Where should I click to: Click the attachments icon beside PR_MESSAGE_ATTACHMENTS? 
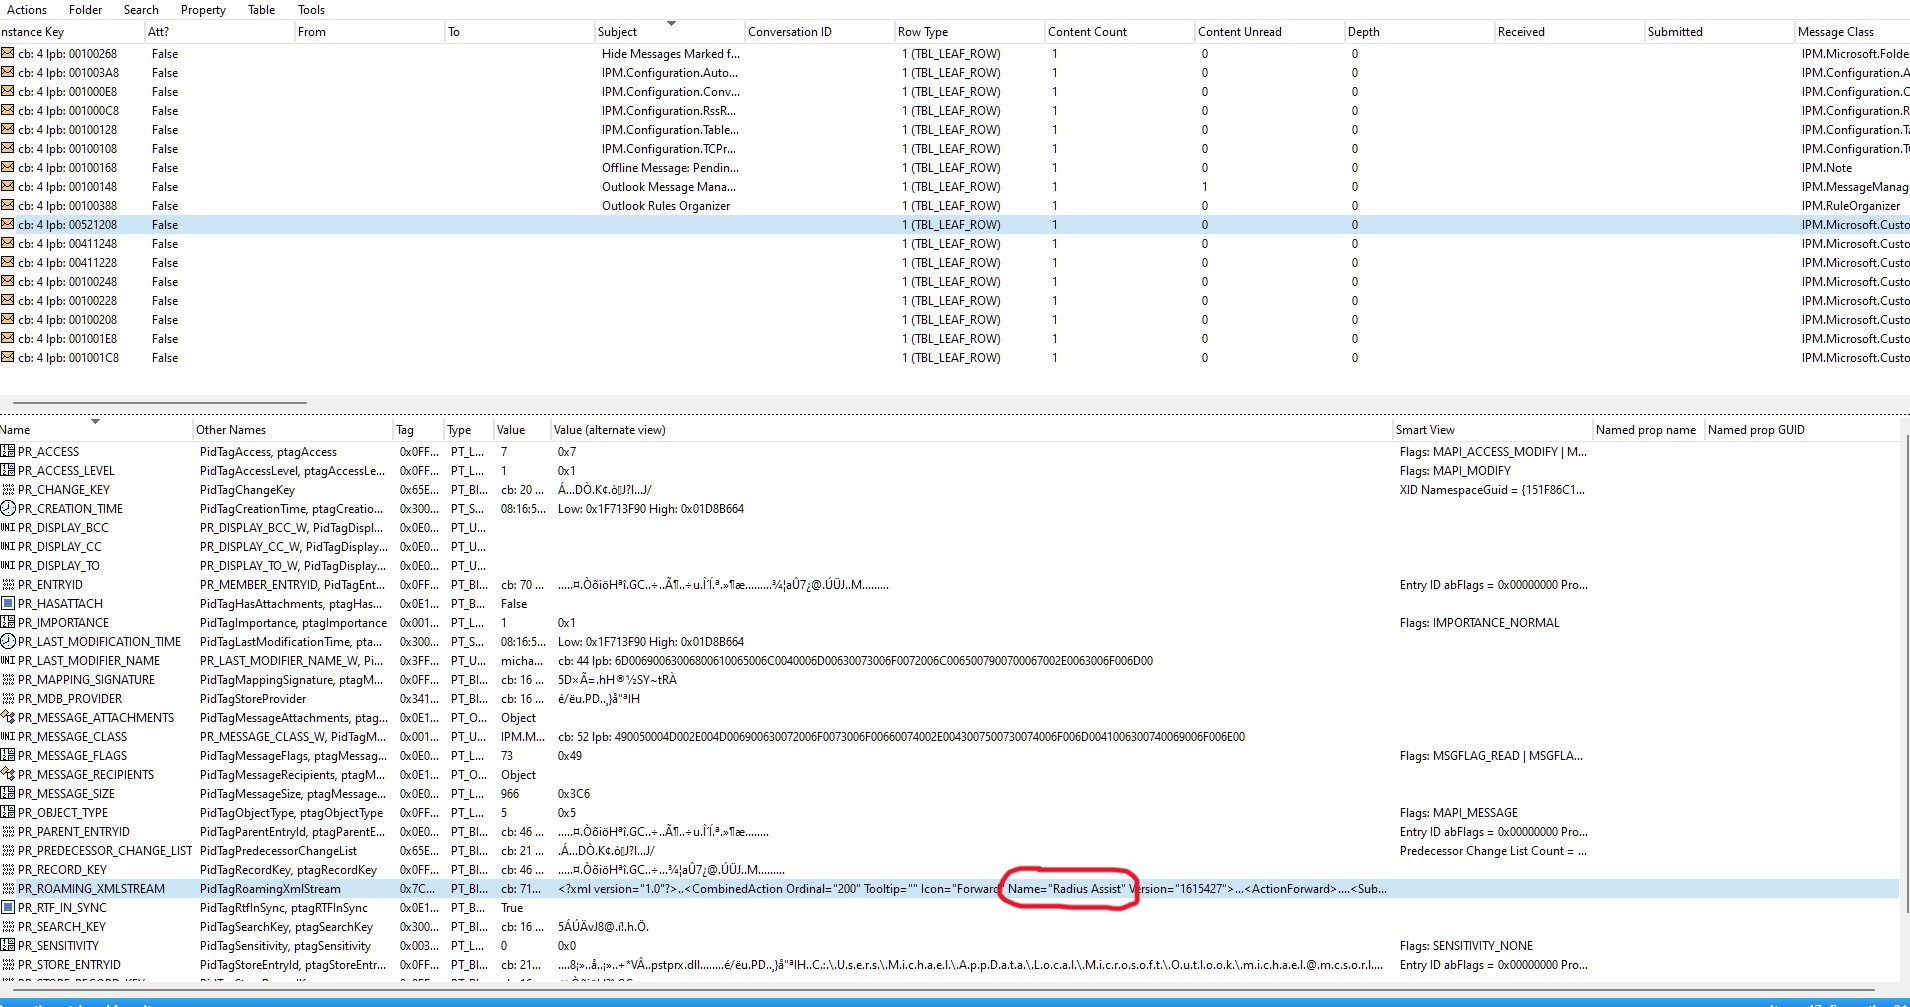[x=9, y=717]
